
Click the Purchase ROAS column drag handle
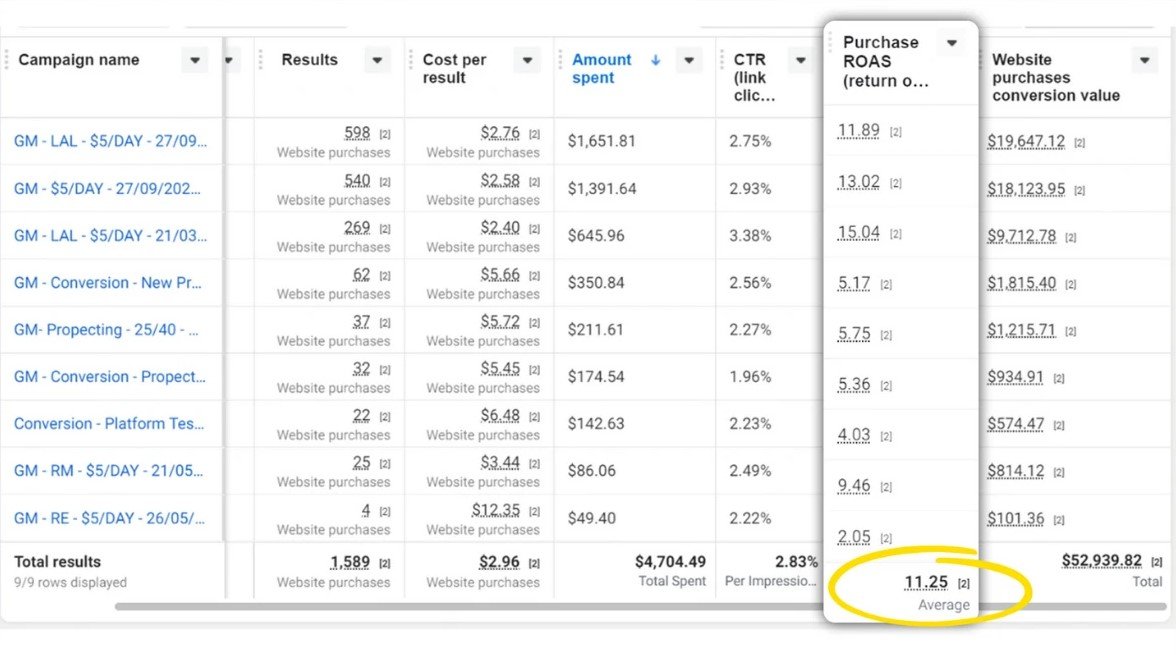830,42
